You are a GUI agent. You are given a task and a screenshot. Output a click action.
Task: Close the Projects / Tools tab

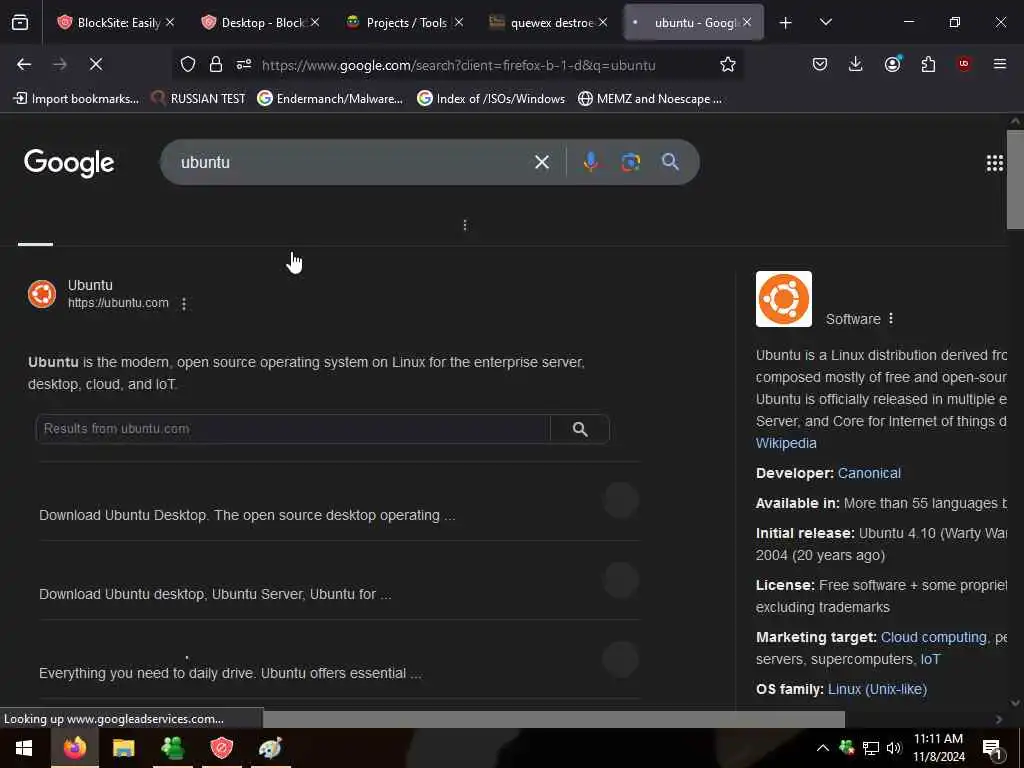[x=458, y=23]
